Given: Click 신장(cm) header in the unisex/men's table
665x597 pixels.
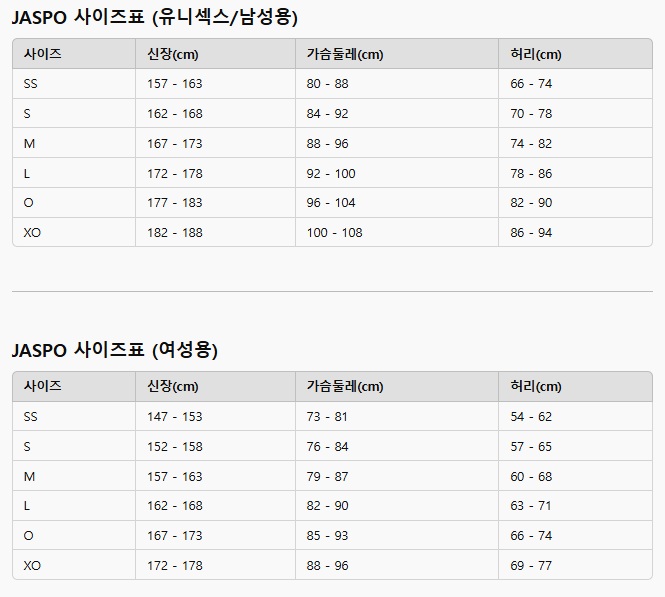Looking at the screenshot, I should click(172, 54).
